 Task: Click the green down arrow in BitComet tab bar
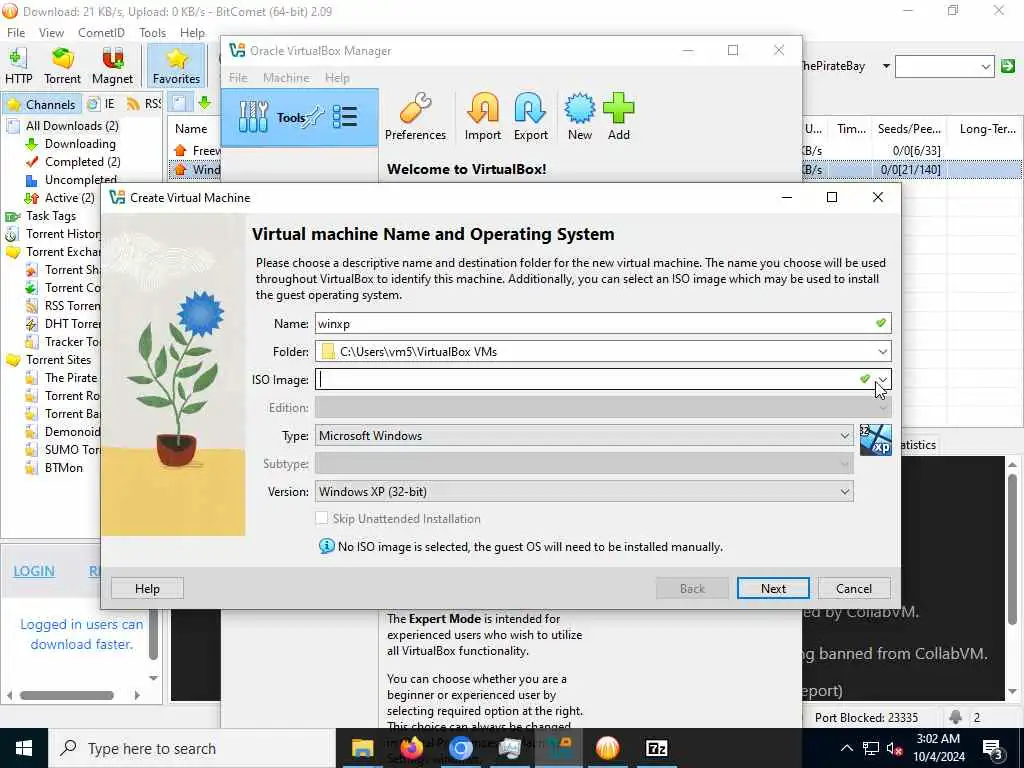(x=204, y=103)
